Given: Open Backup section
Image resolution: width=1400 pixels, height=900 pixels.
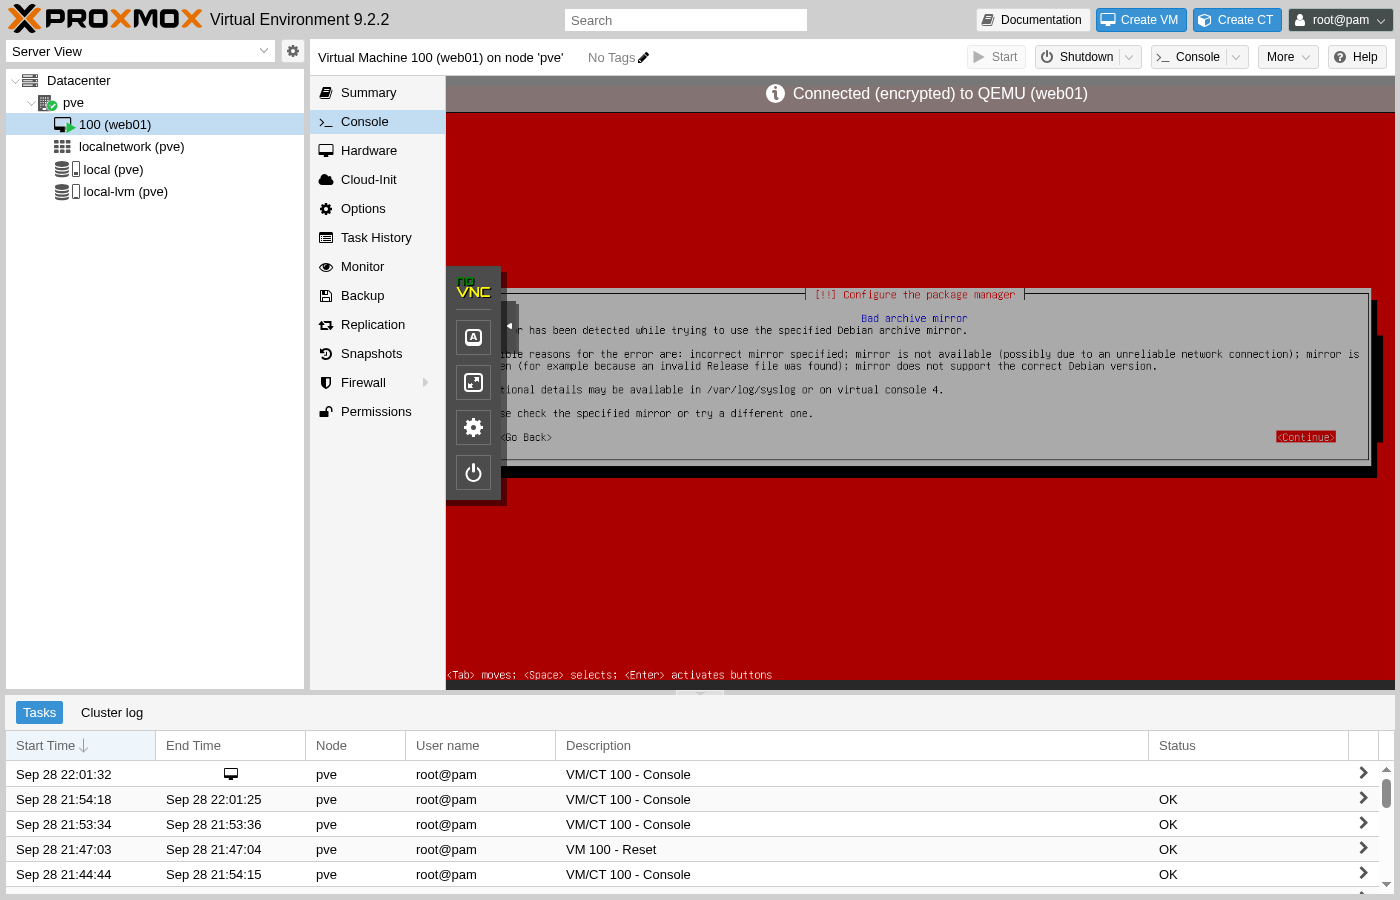Looking at the screenshot, I should (x=377, y=296).
